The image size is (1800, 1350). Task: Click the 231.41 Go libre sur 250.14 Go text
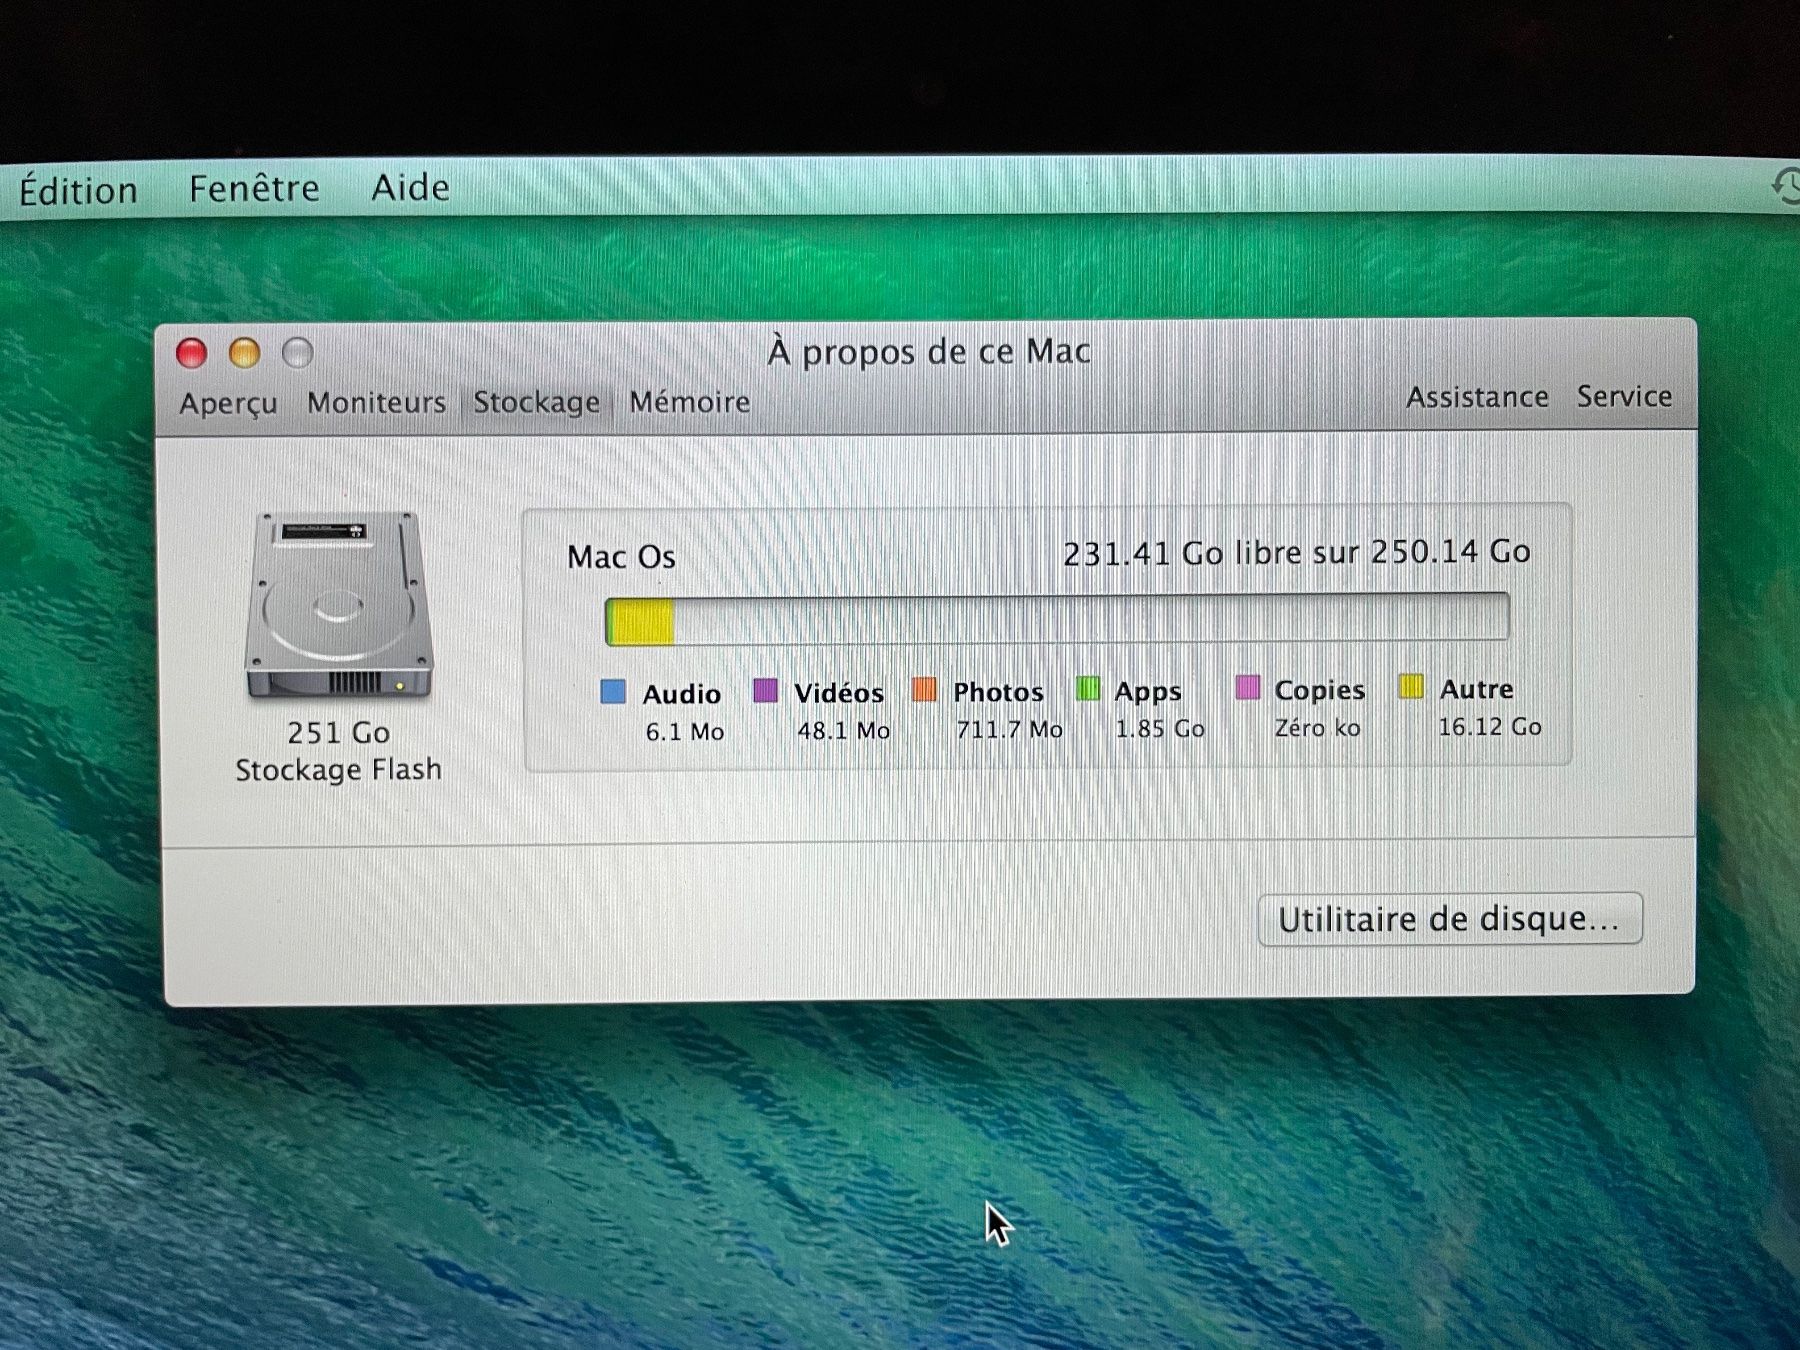[1296, 552]
